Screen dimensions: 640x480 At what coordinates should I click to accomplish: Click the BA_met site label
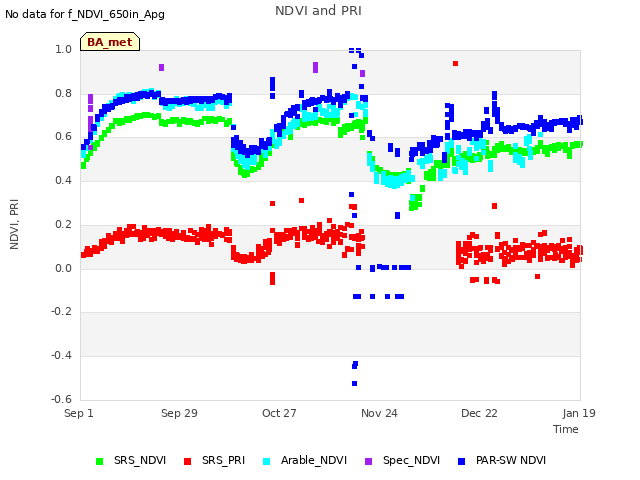110,42
